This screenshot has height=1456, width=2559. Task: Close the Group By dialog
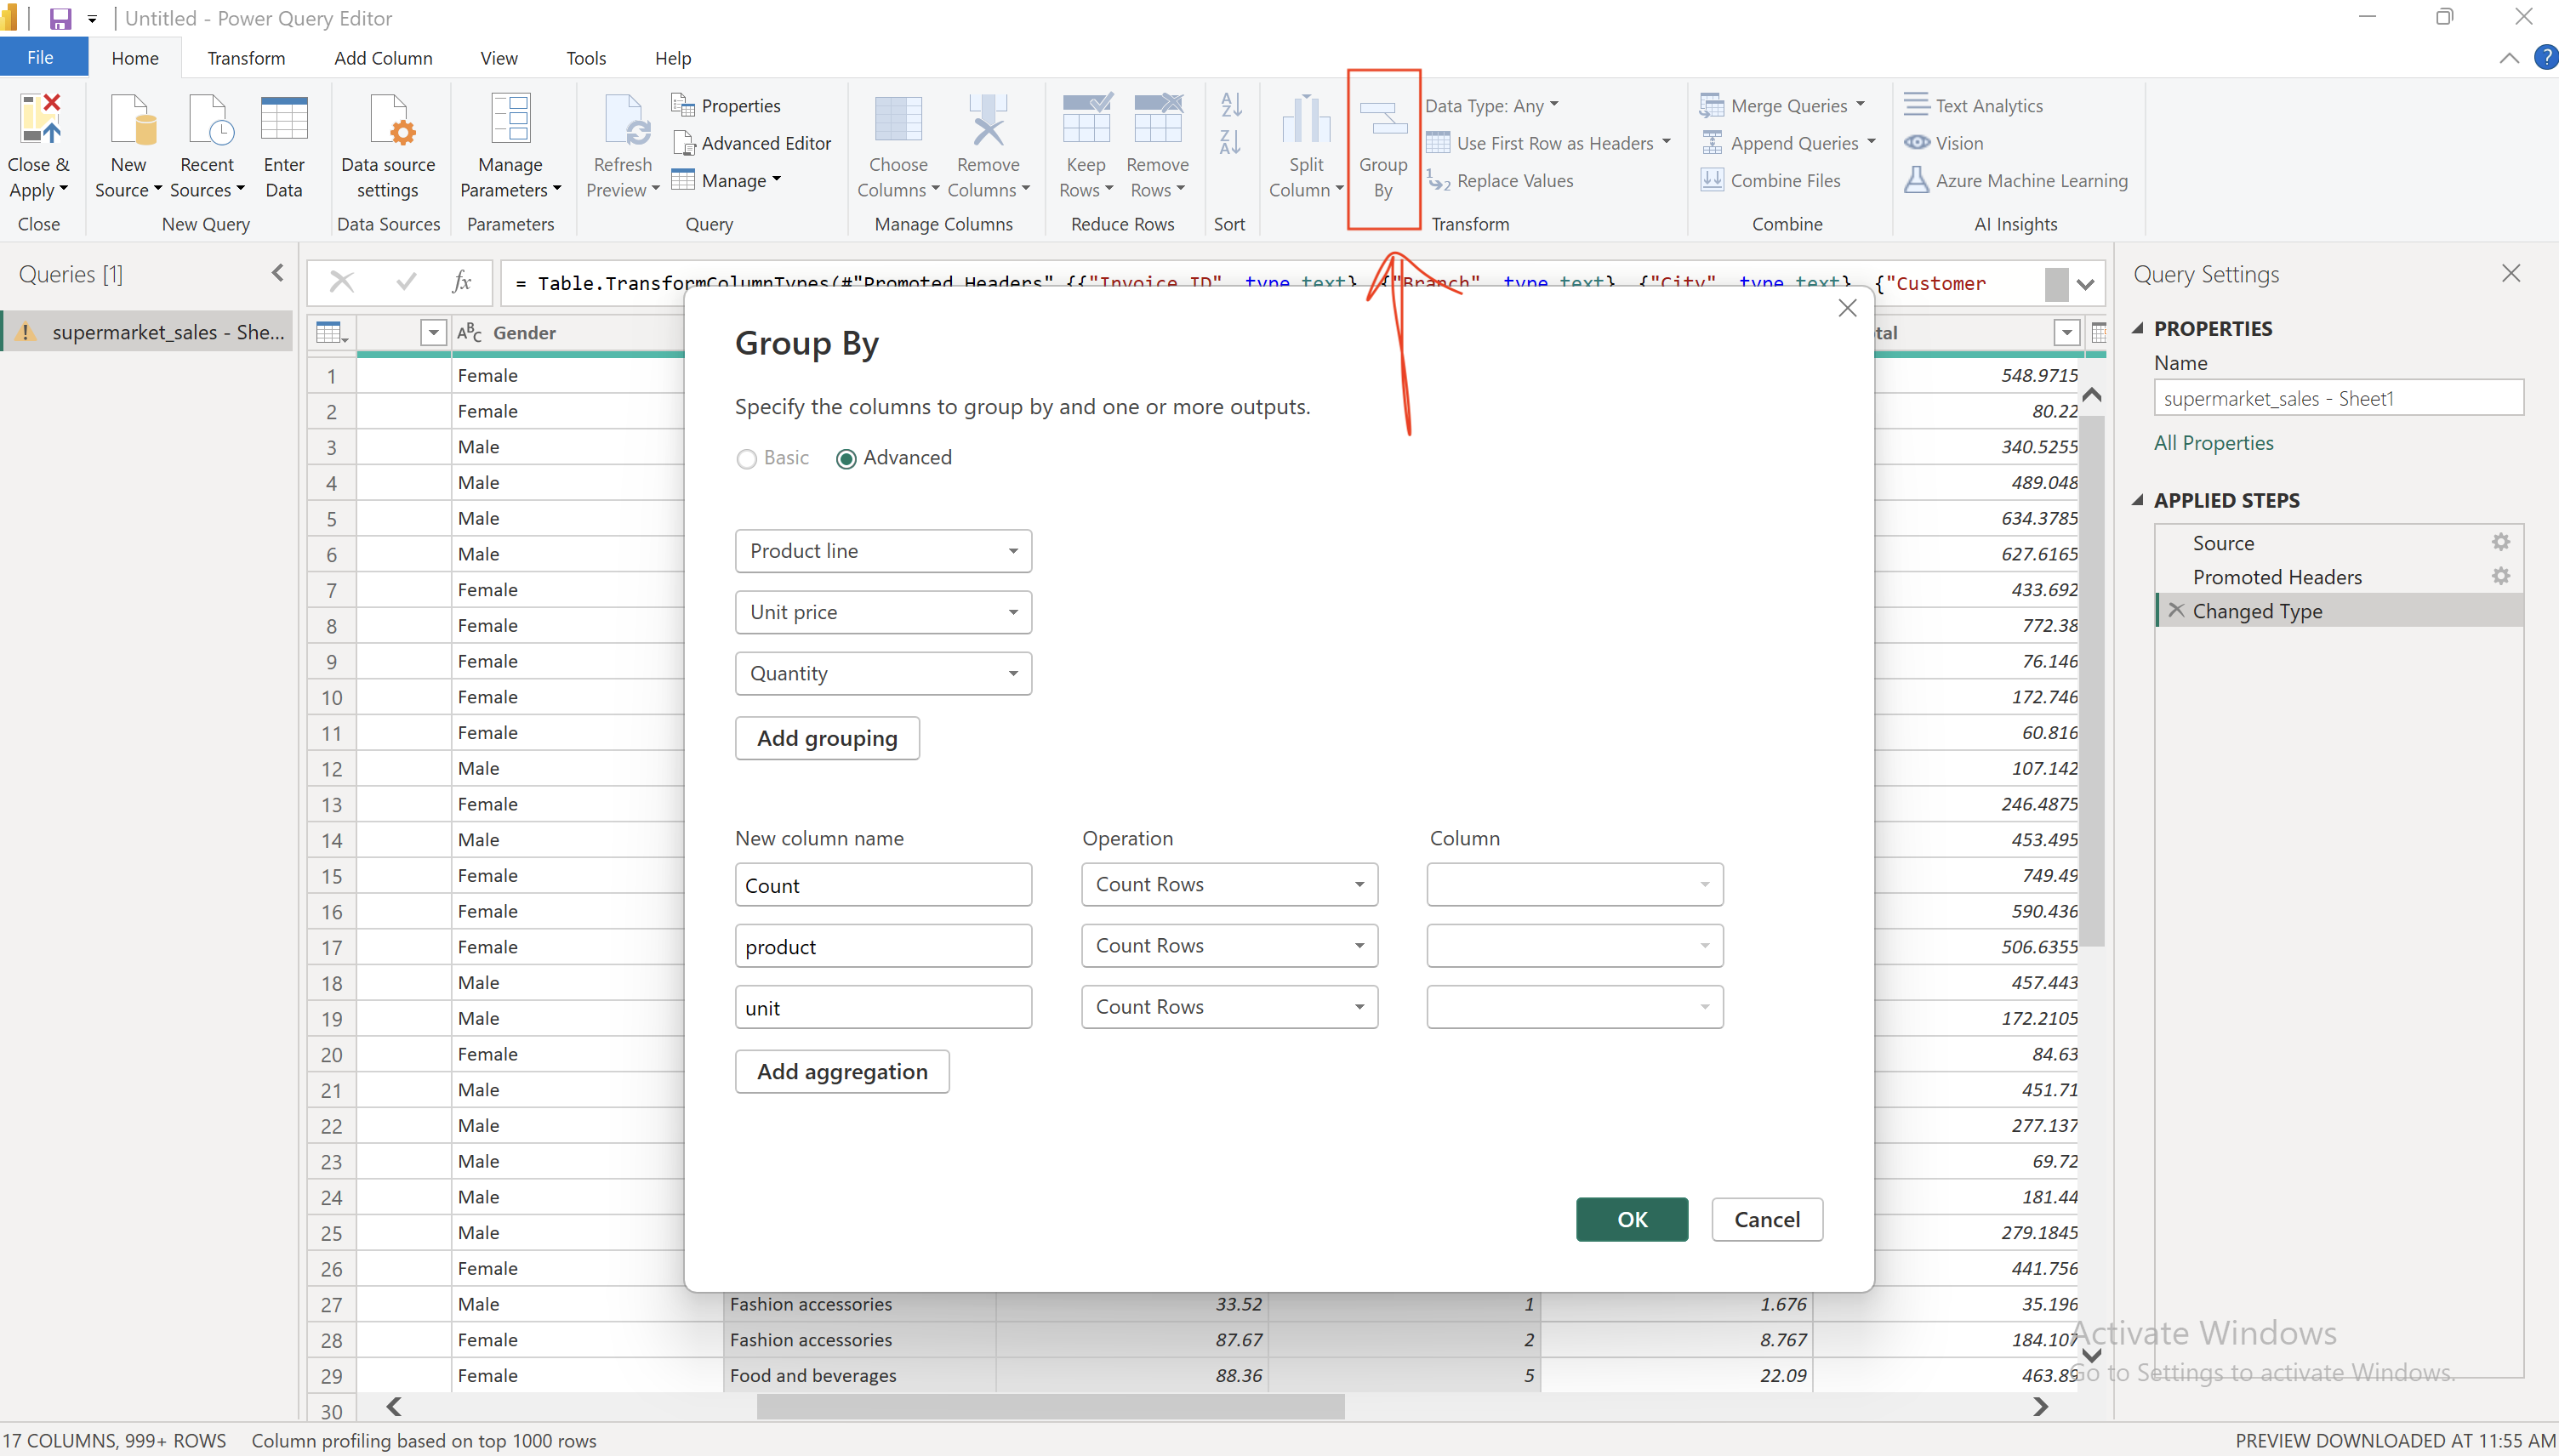tap(1847, 308)
